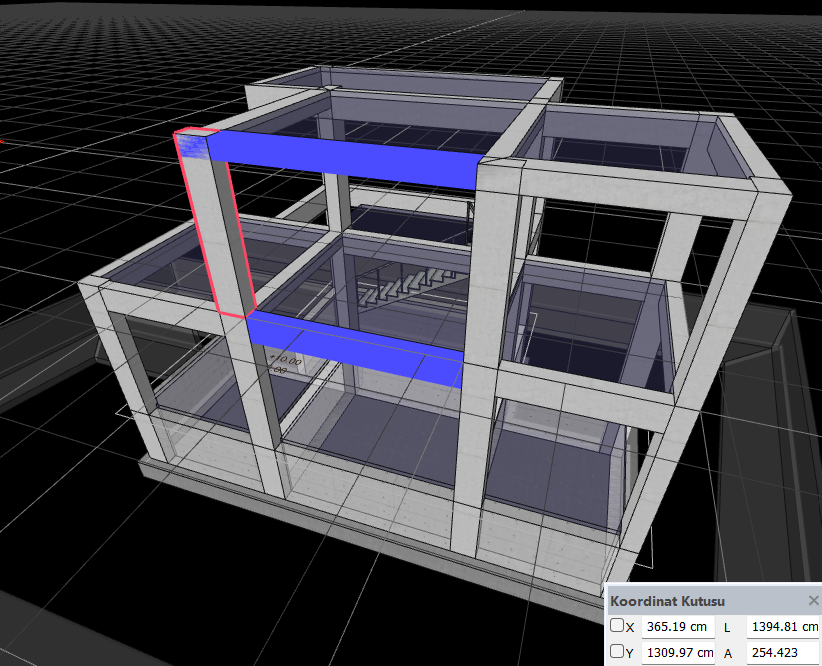
Task: Click the small red marker at left edge
Action: 2,141
